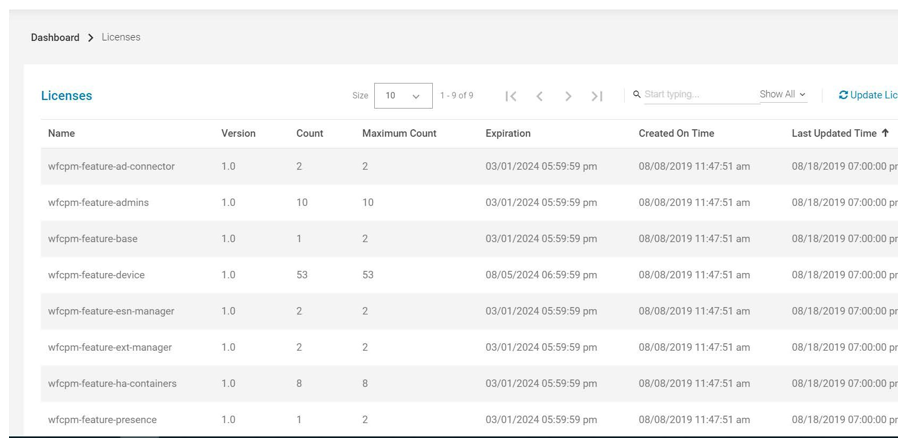Screen dimensions: 922x445
Task: Click the Licenses breadcrumb item
Action: point(121,37)
